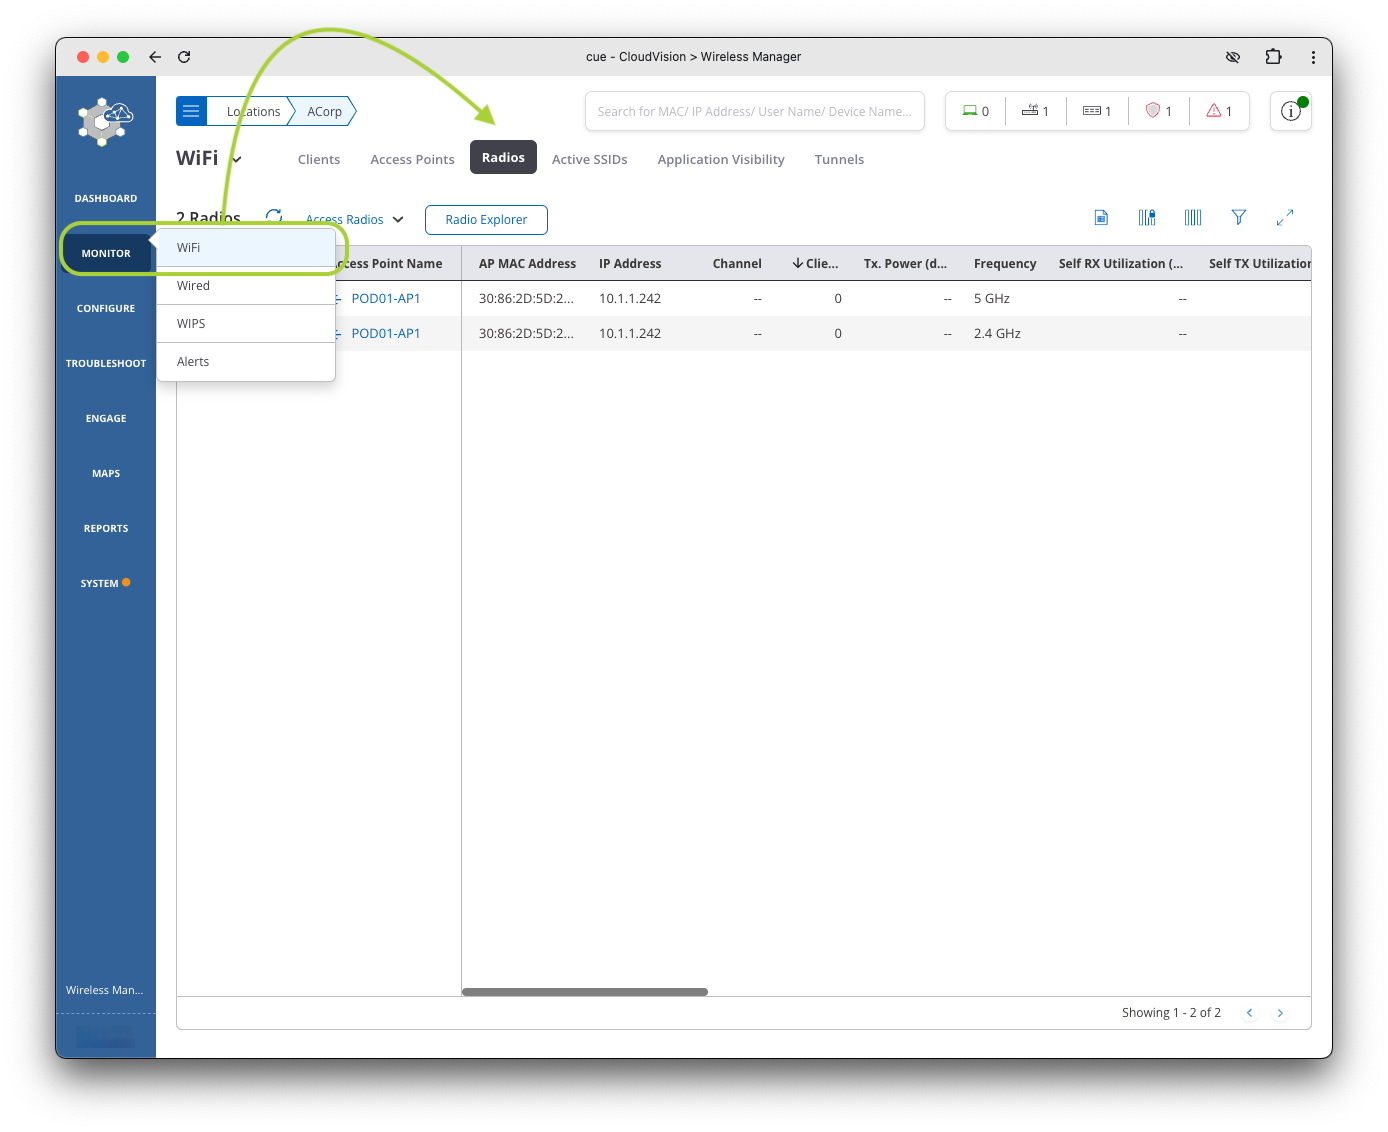The image size is (1388, 1132).
Task: Click the export report document icon
Action: (x=1101, y=217)
